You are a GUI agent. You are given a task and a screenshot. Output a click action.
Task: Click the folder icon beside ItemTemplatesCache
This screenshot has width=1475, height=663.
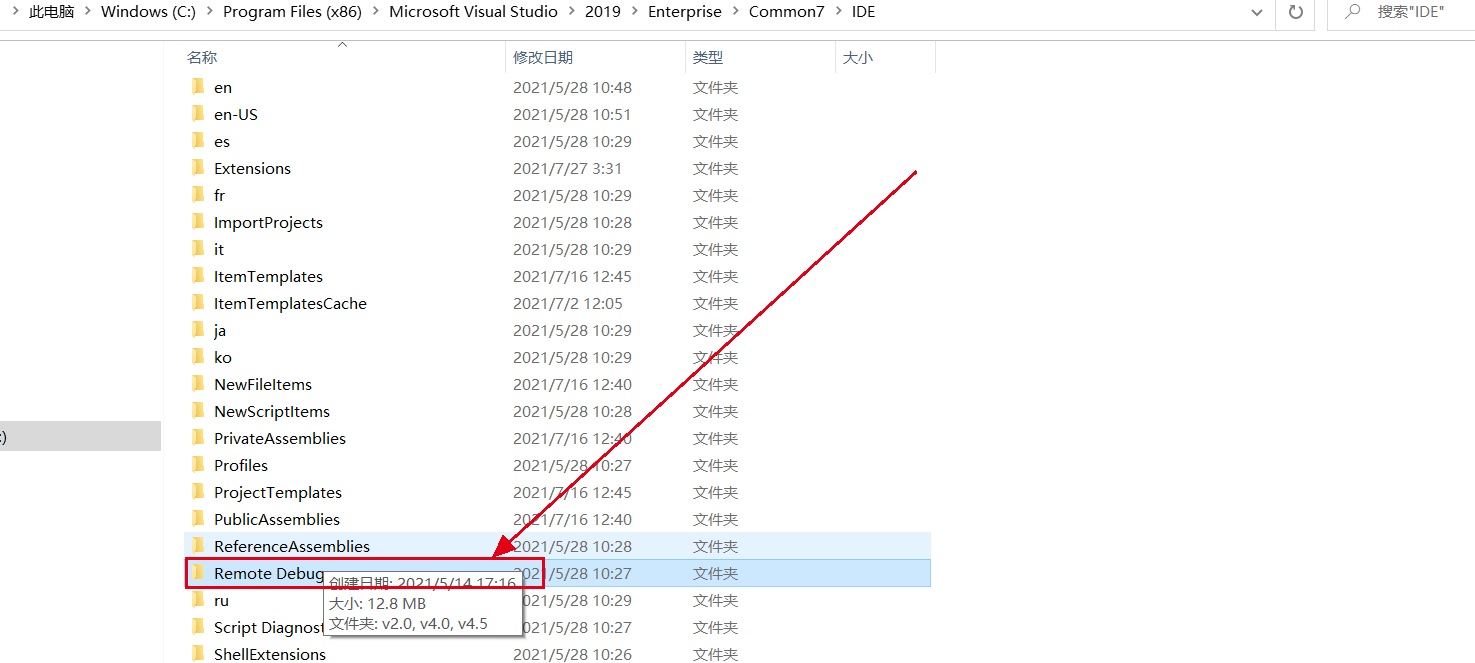(197, 303)
